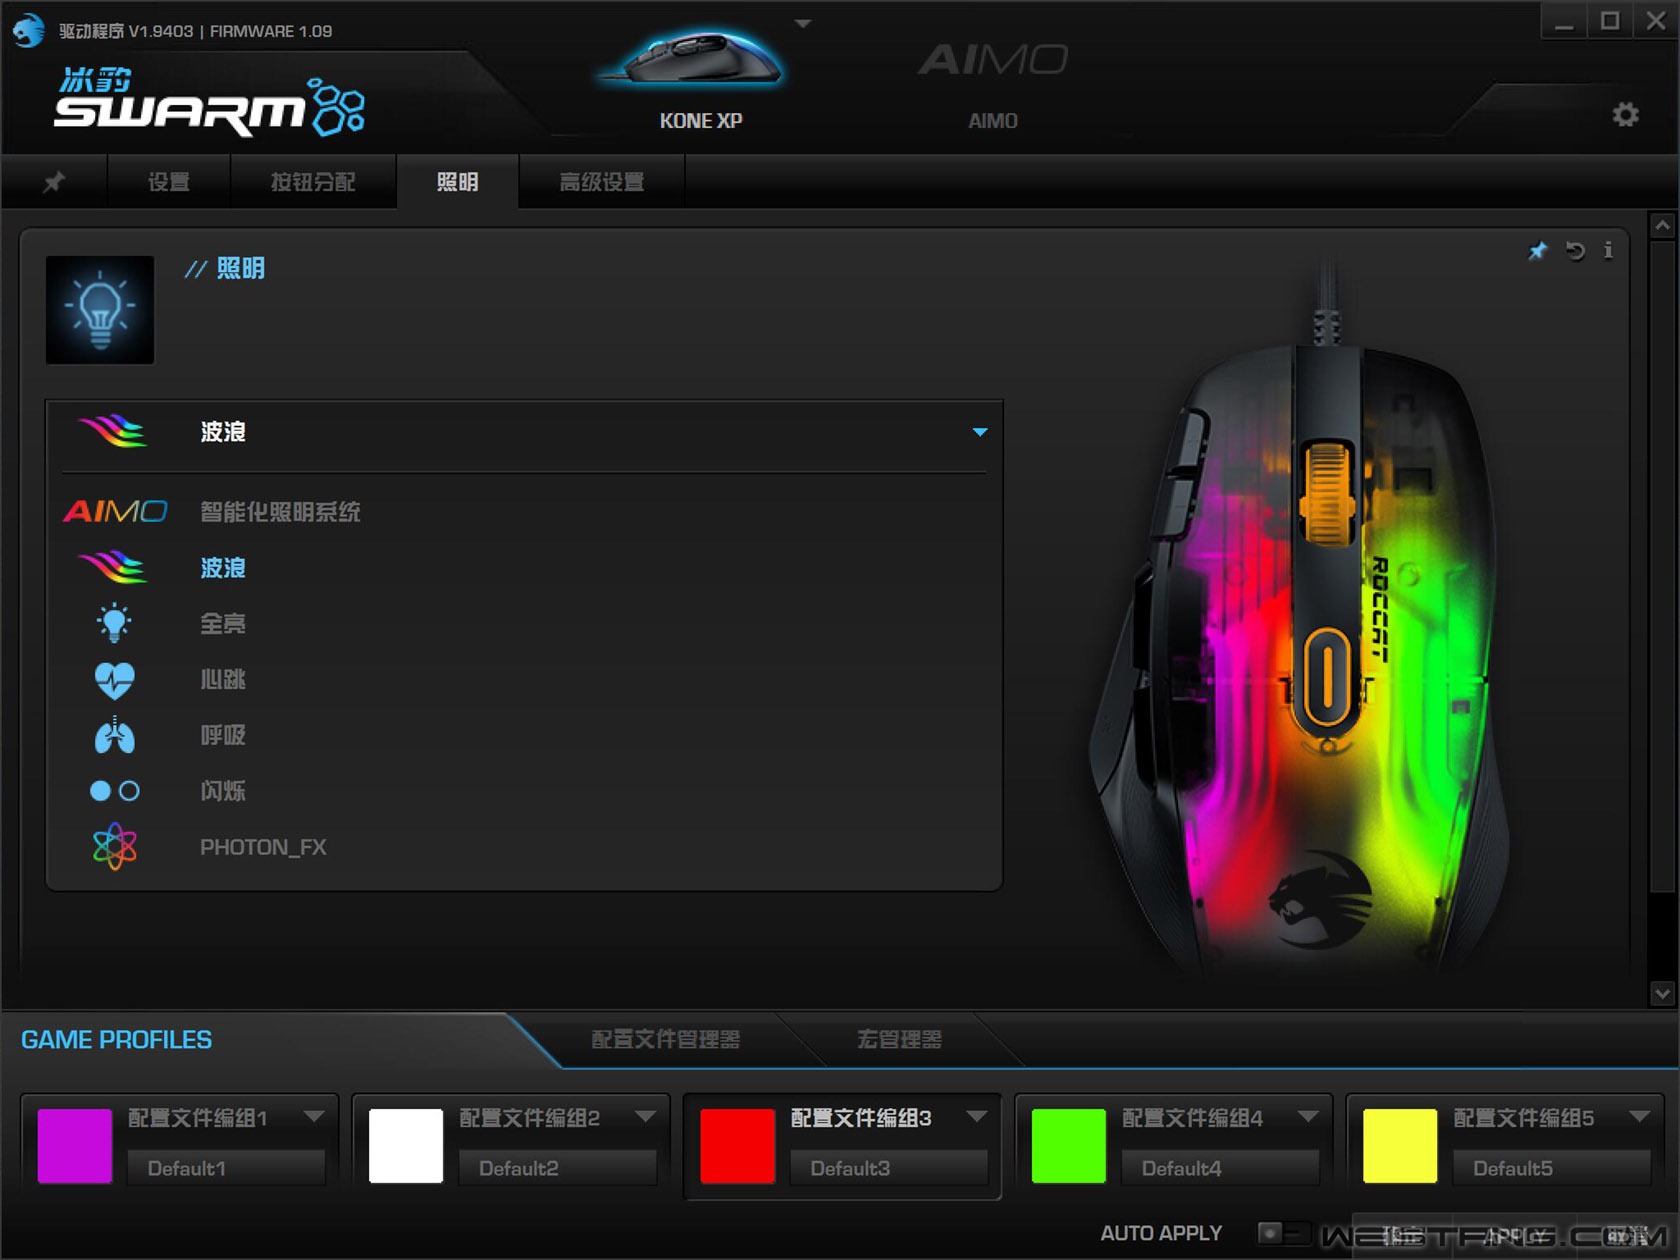Click the Swarm logo icon in title bar
1680x1260 pixels.
pos(28,30)
